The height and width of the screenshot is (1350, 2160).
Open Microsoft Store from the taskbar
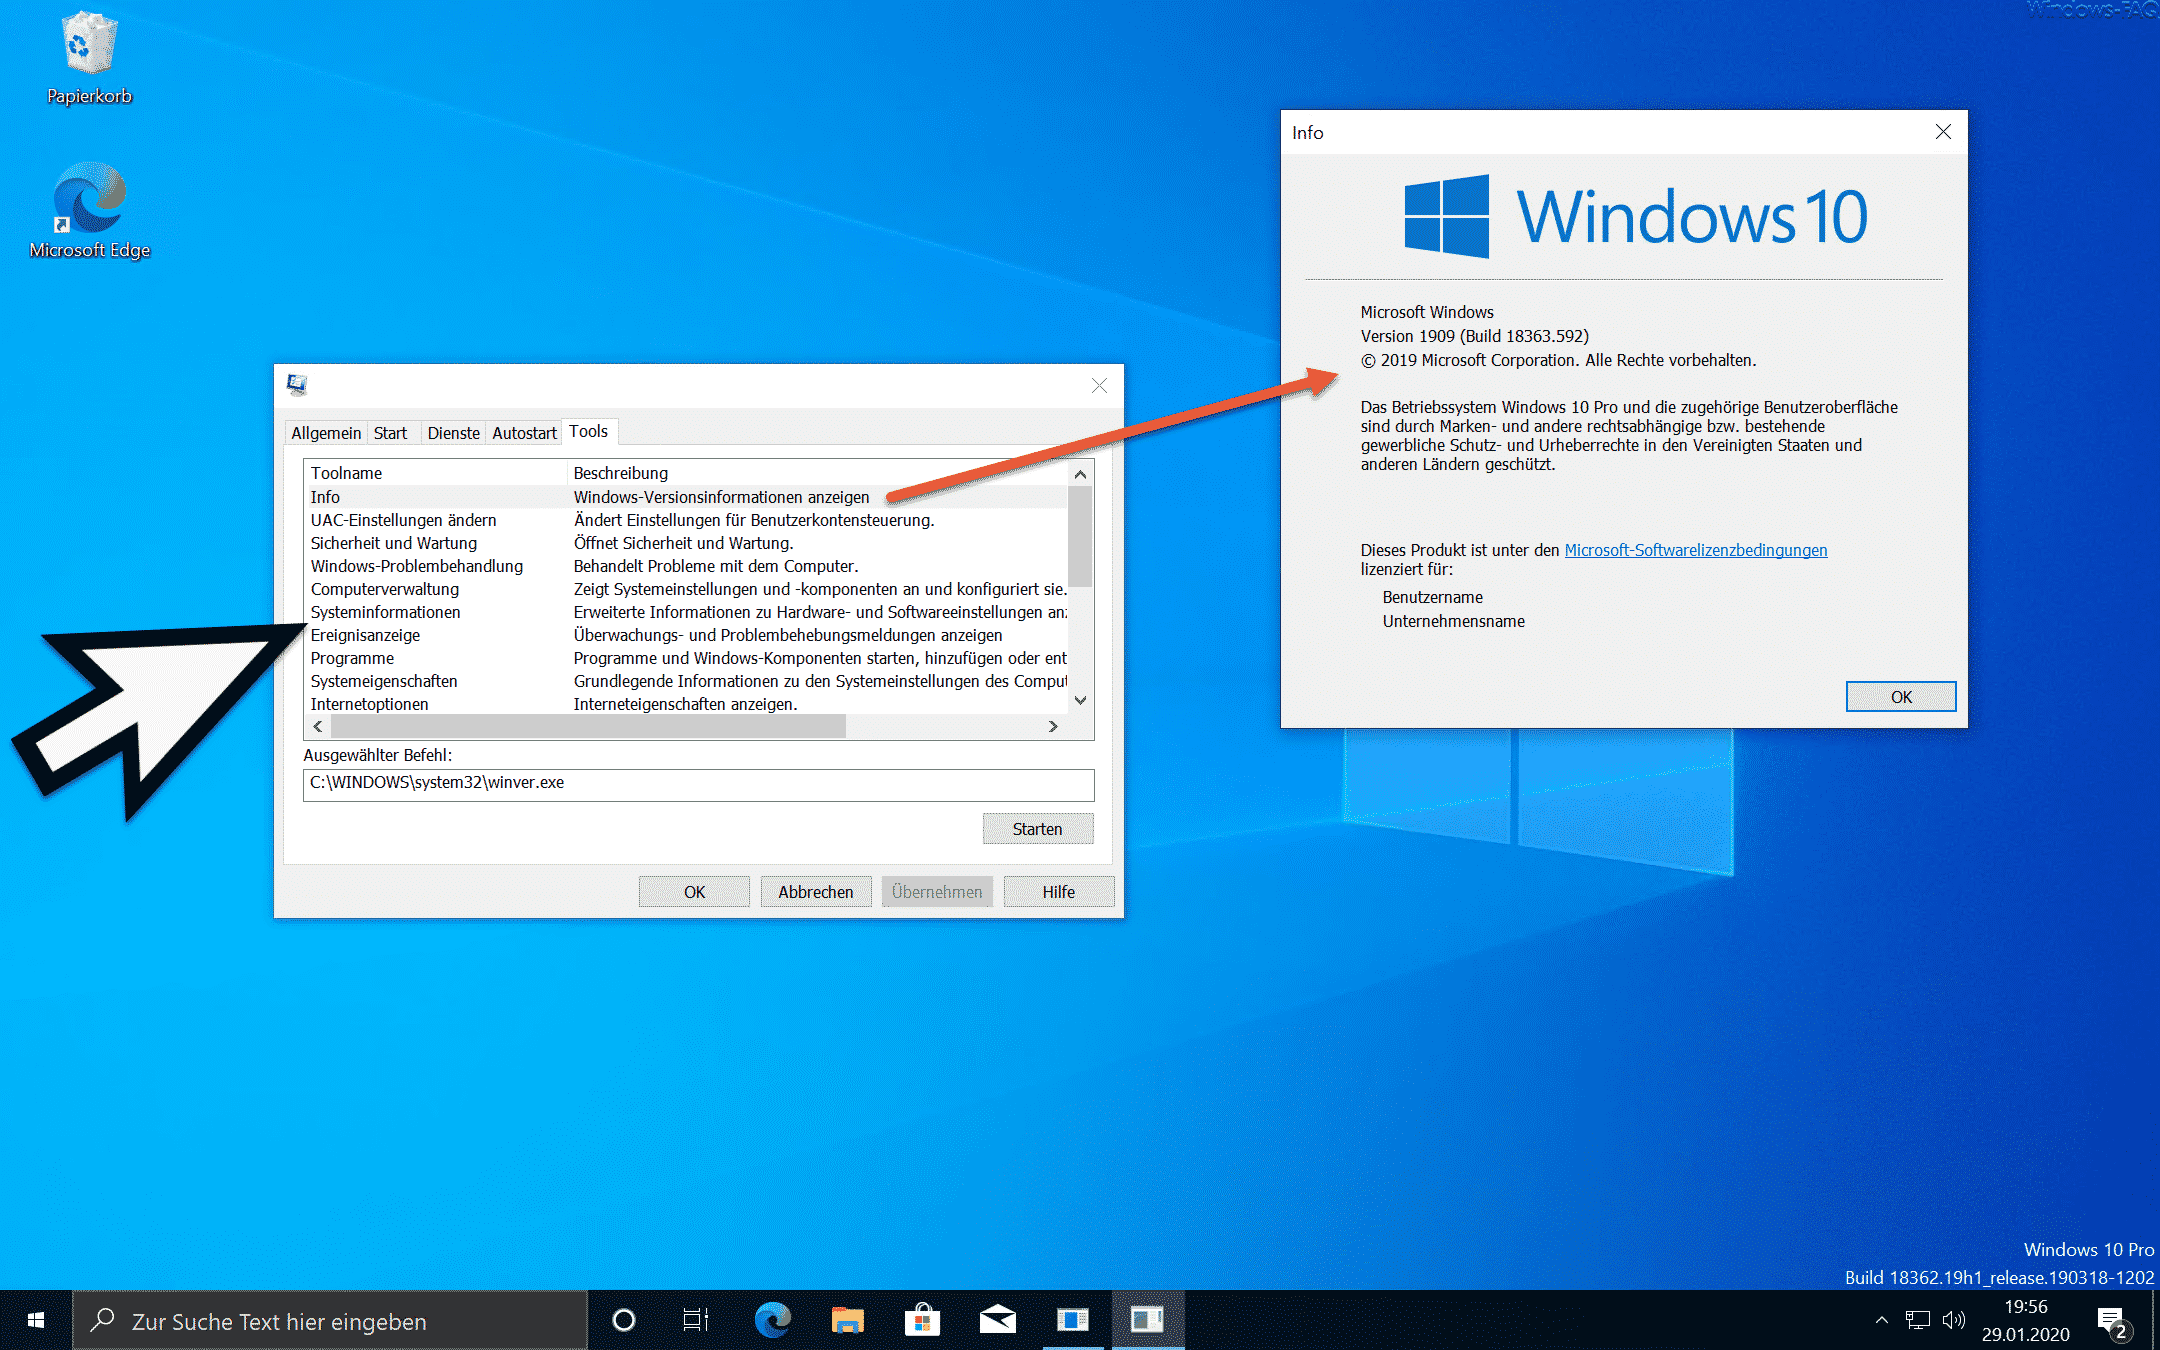(x=921, y=1320)
